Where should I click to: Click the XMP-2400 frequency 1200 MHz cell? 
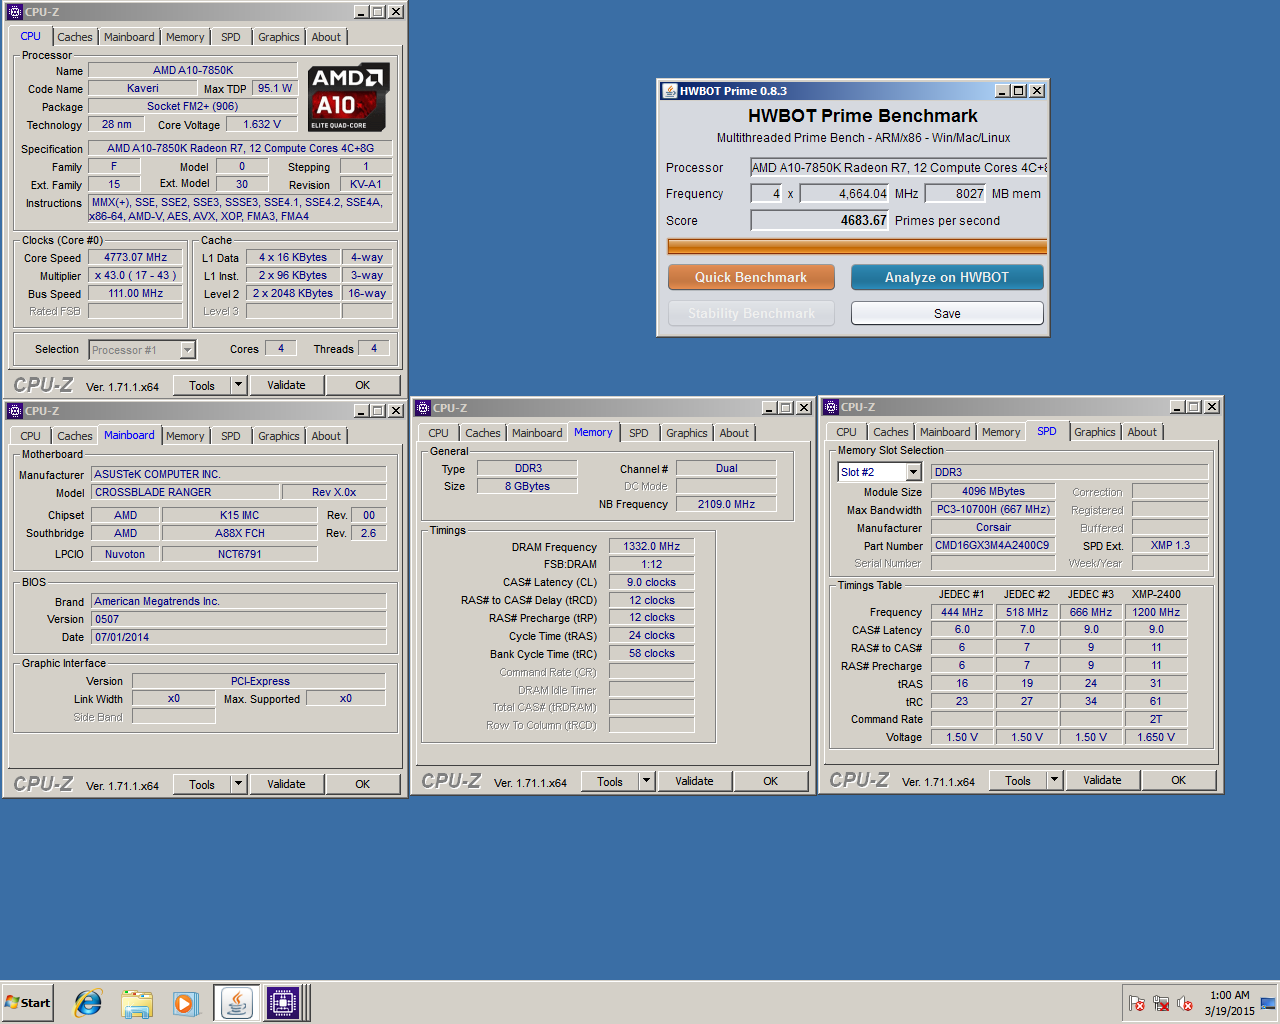pyautogui.click(x=1155, y=612)
